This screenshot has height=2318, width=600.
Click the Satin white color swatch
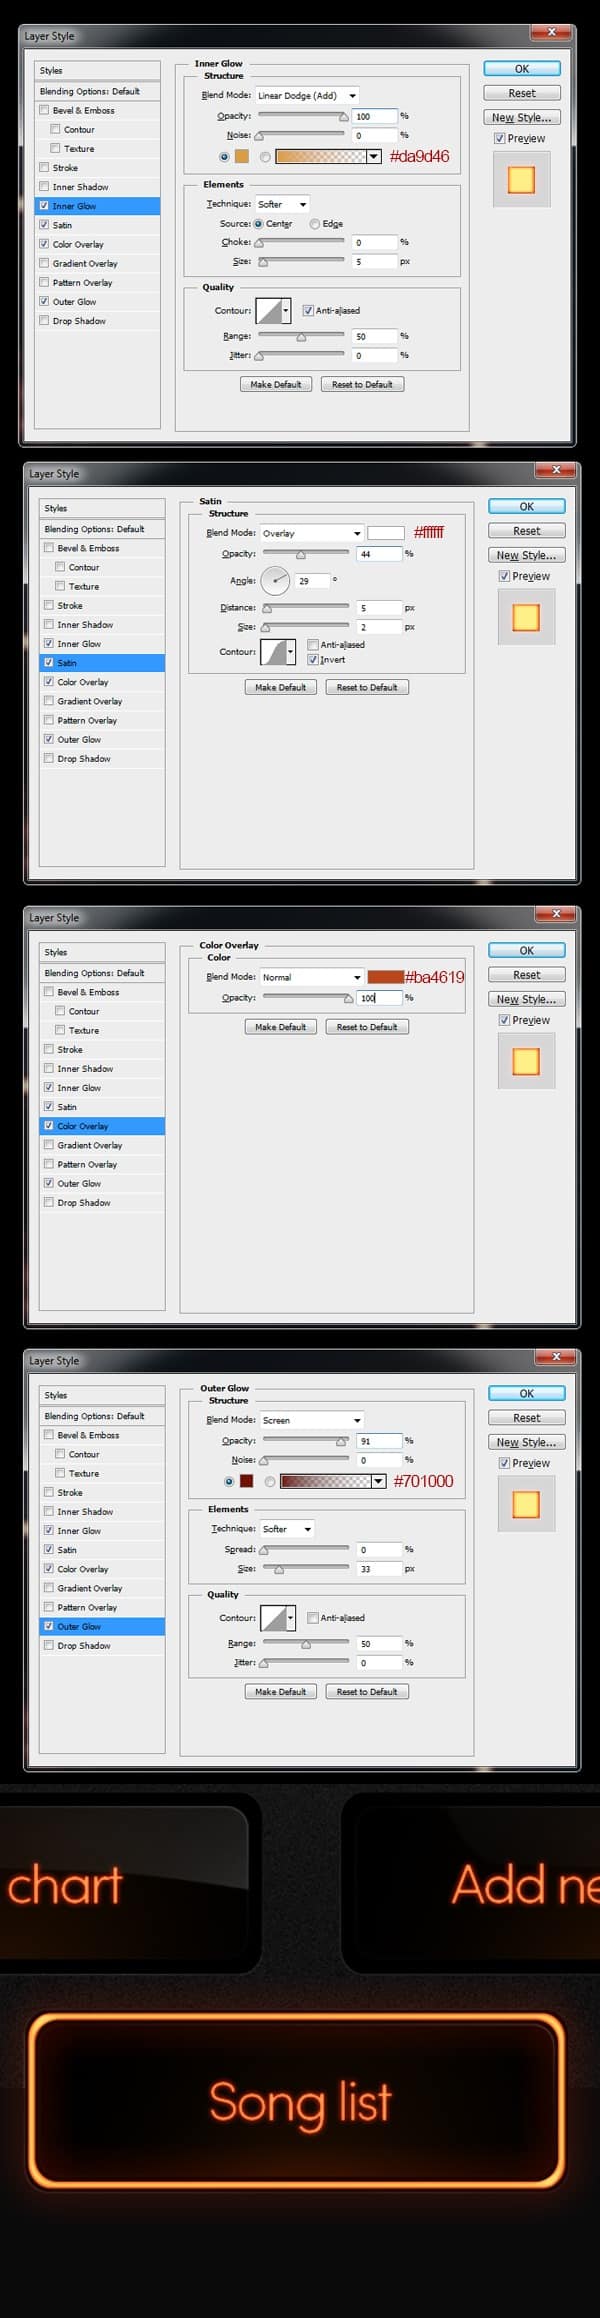click(385, 533)
